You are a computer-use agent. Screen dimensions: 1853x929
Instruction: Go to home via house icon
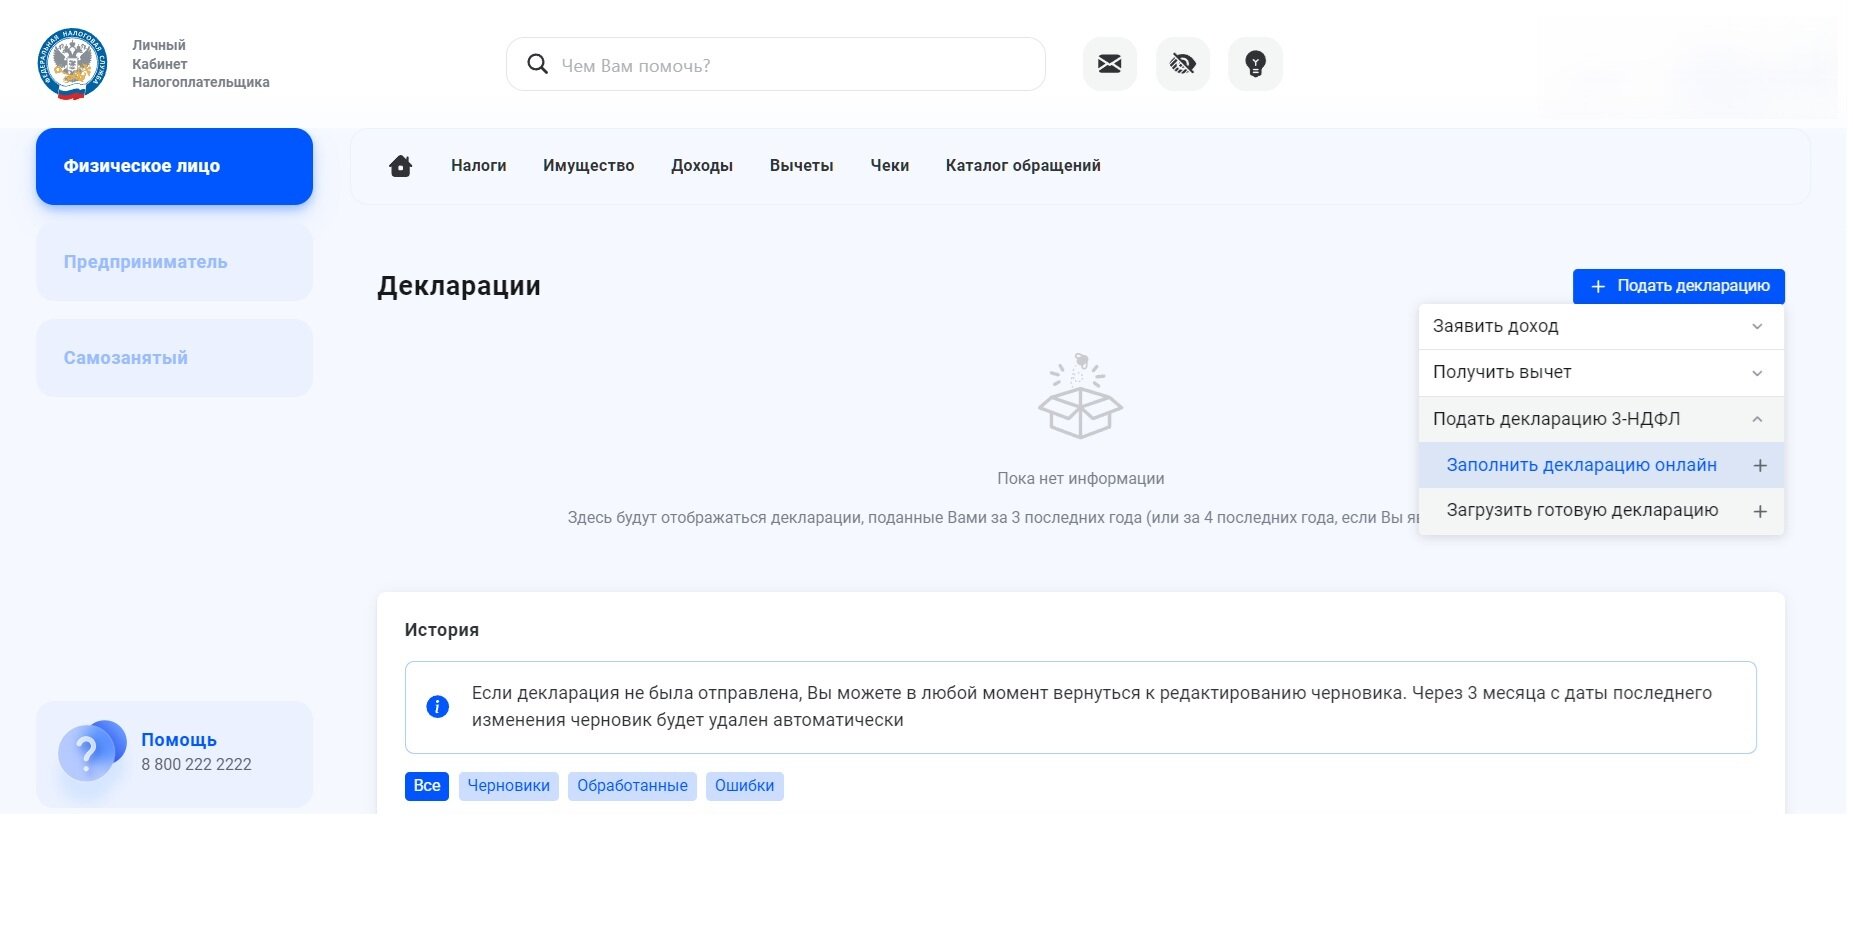click(x=400, y=166)
